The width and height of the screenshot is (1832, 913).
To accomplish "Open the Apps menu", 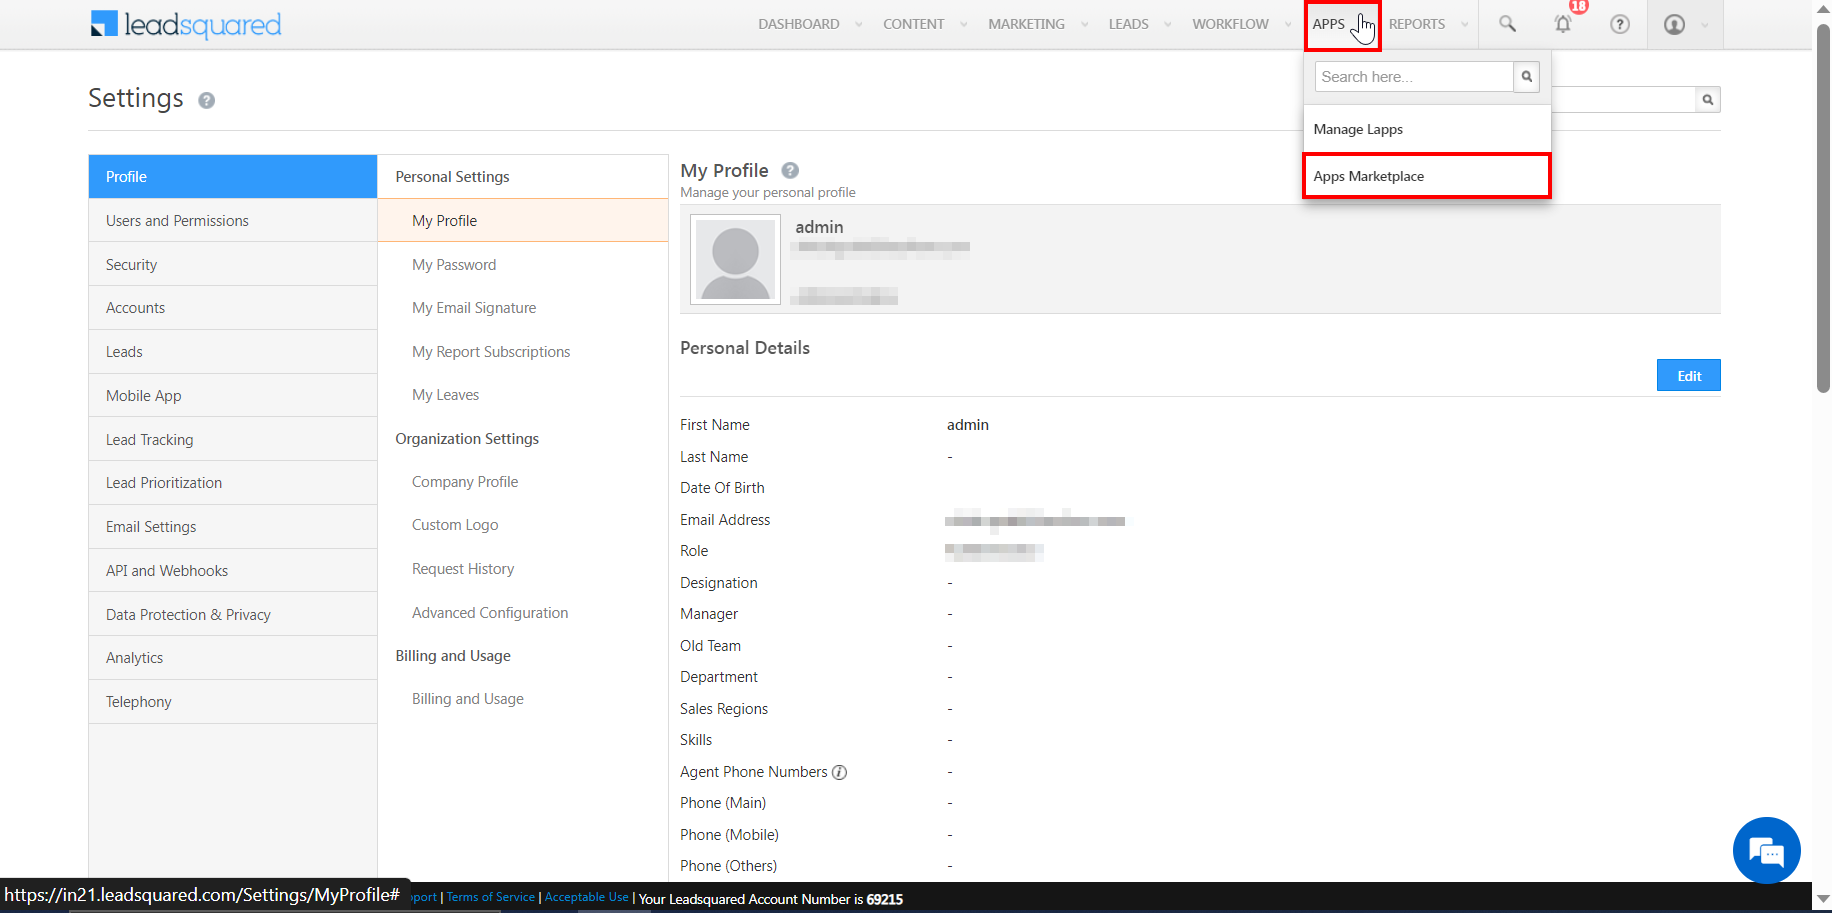I will (x=1329, y=24).
